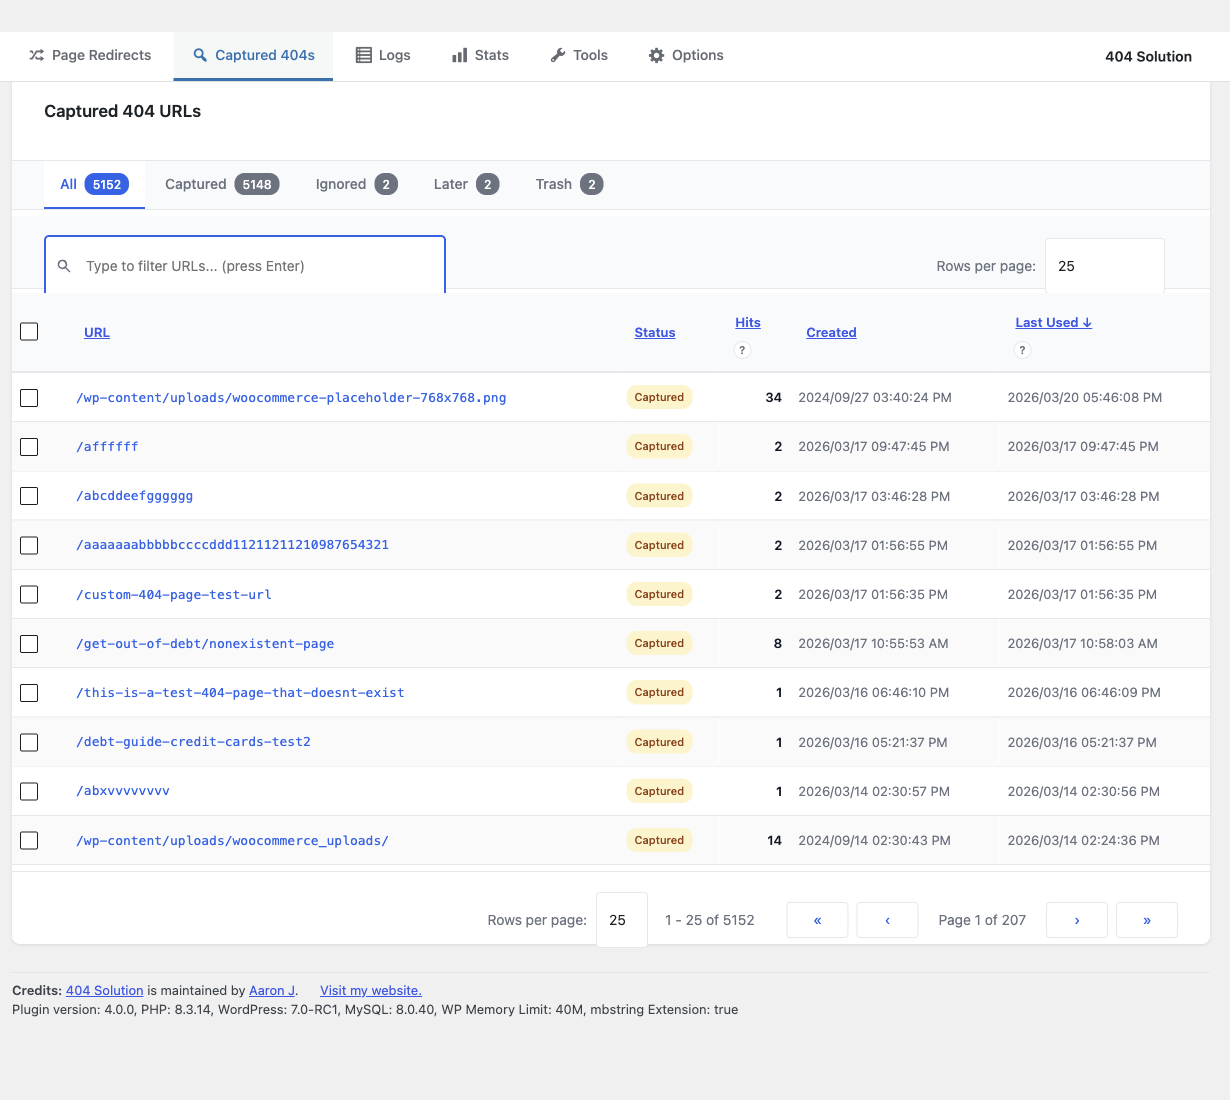Show the Ignored URLs filter

[356, 185]
